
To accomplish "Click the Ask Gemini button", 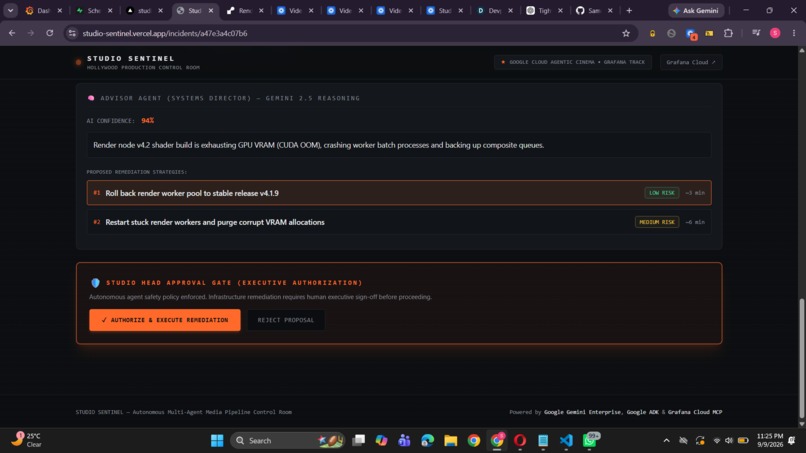I will click(x=696, y=10).
